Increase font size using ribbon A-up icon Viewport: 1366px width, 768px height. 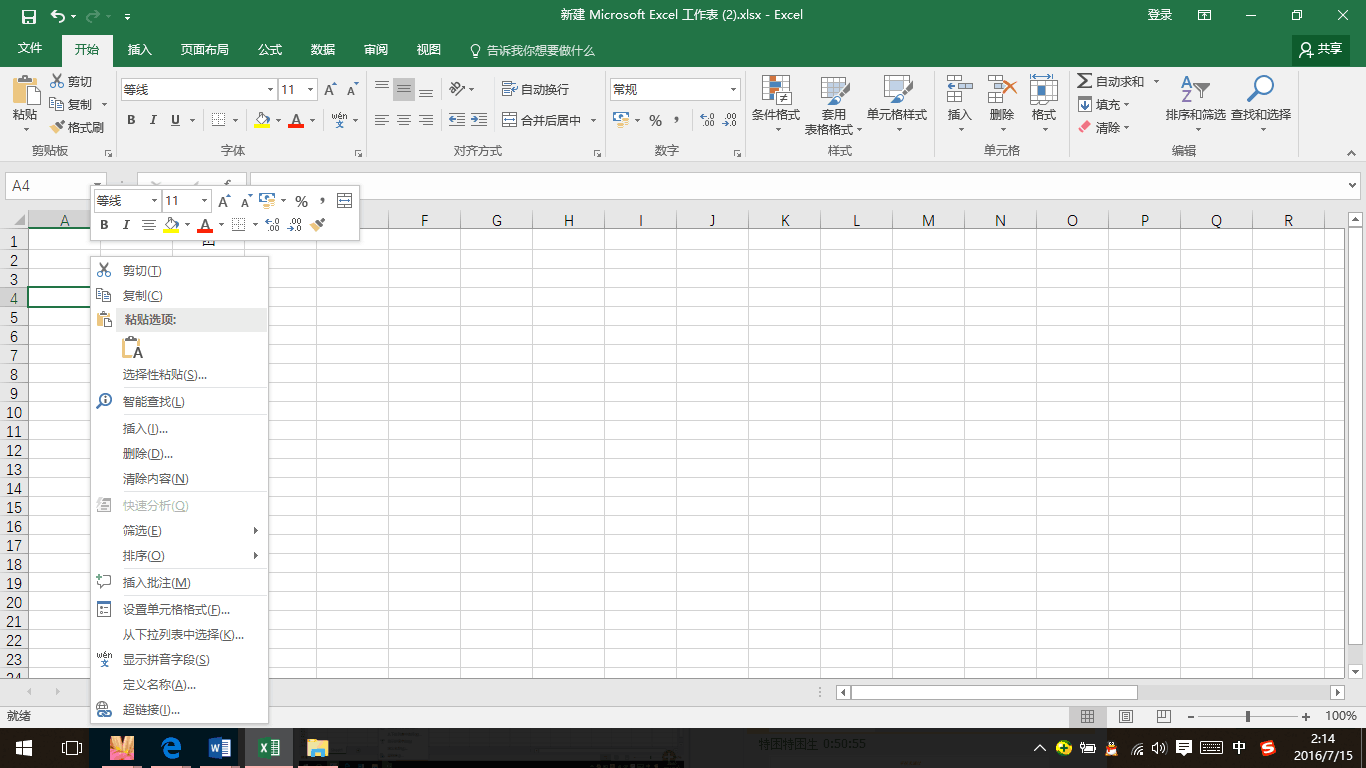pos(331,90)
